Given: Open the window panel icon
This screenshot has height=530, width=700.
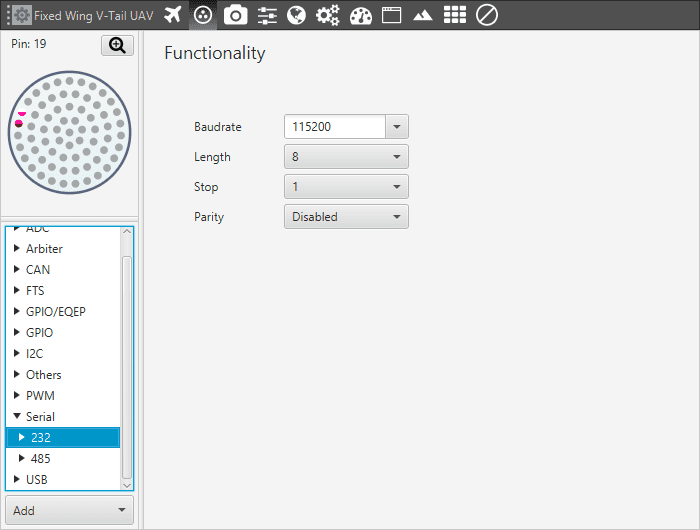Looking at the screenshot, I should coord(392,15).
